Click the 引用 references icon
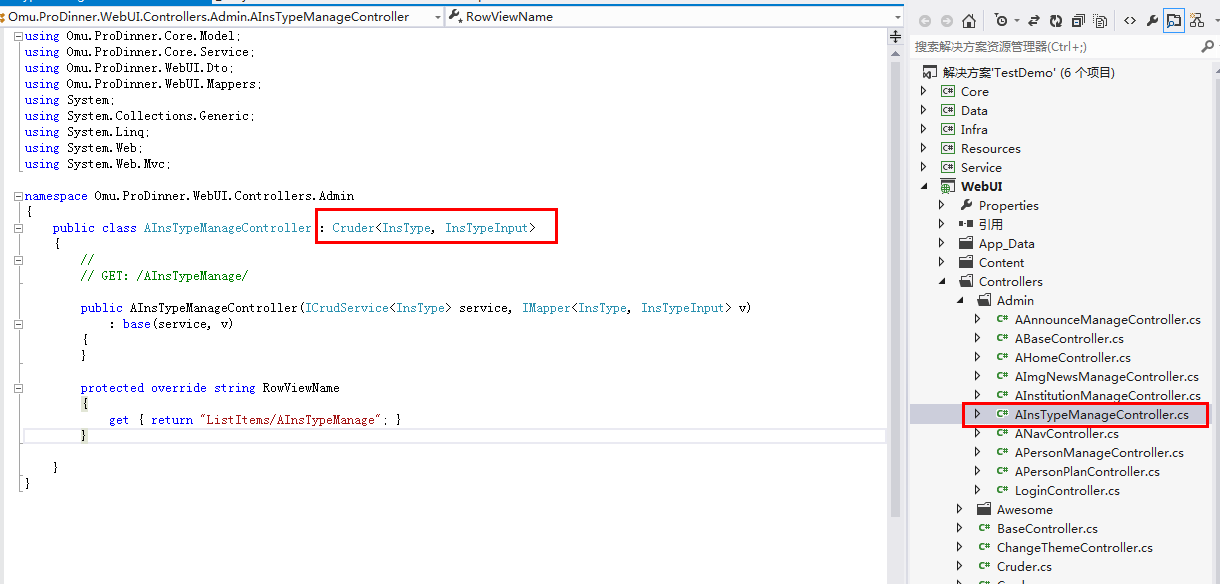Image resolution: width=1220 pixels, height=584 pixels. (966, 224)
